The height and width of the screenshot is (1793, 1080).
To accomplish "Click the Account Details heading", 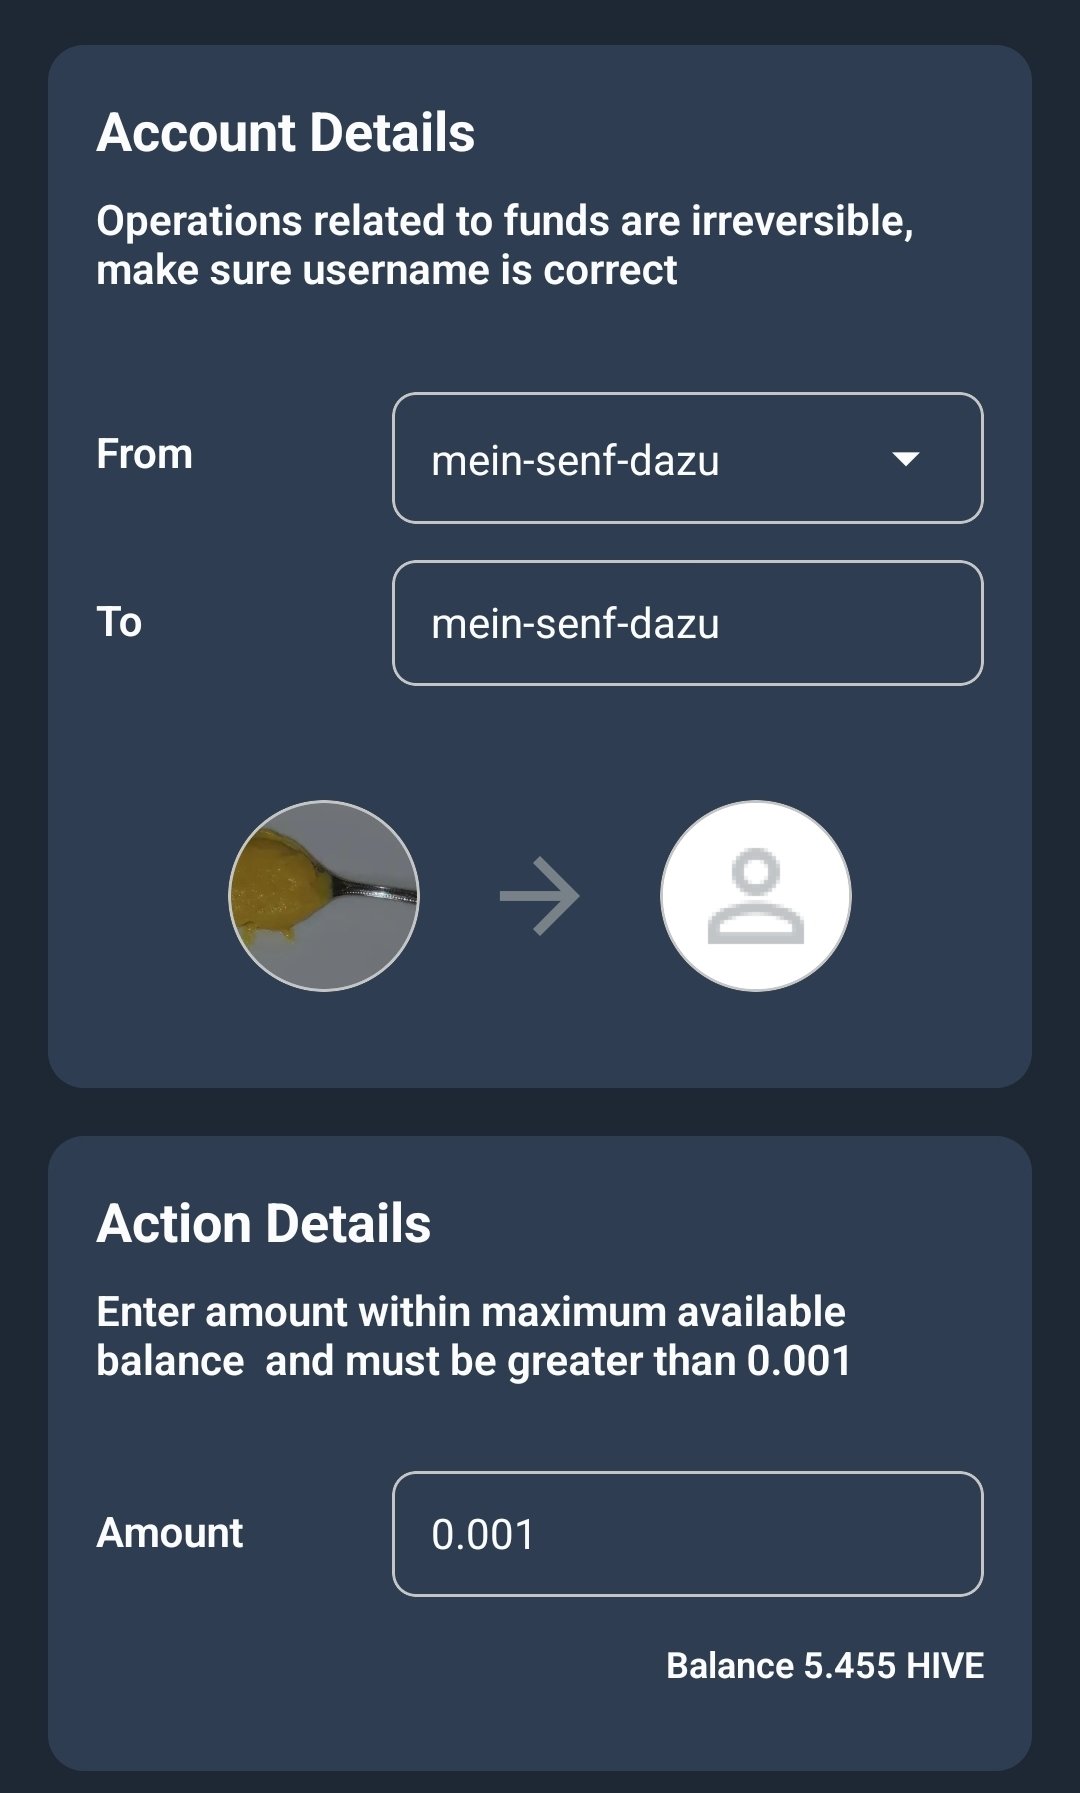I will (286, 133).
